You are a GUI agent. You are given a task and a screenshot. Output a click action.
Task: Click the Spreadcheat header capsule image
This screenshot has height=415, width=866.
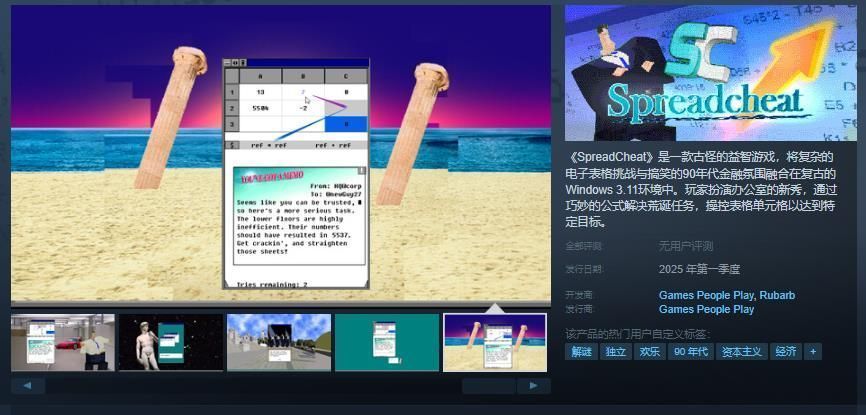coord(710,73)
